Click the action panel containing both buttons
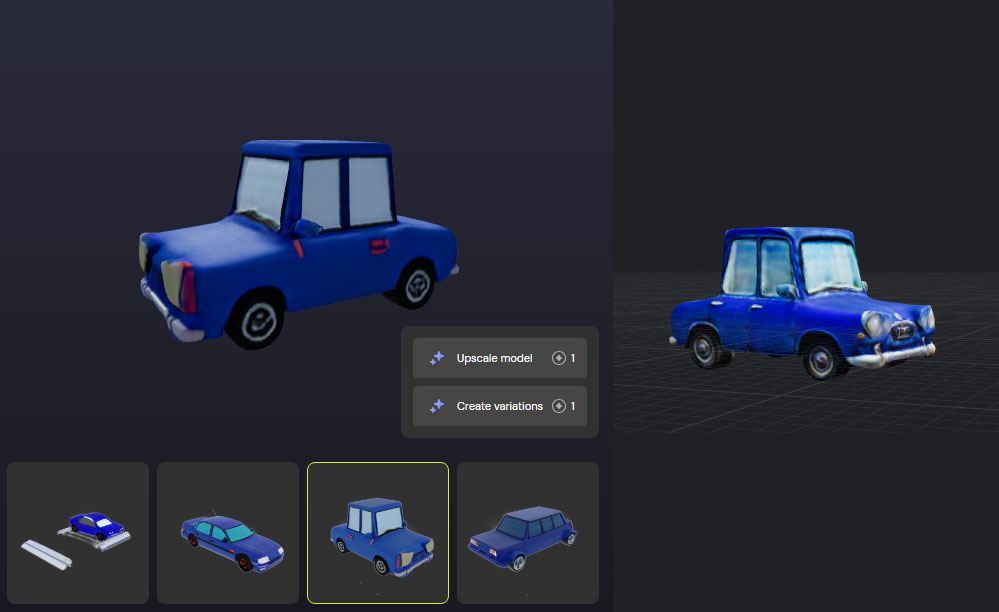Viewport: 999px width, 612px height. coord(500,382)
